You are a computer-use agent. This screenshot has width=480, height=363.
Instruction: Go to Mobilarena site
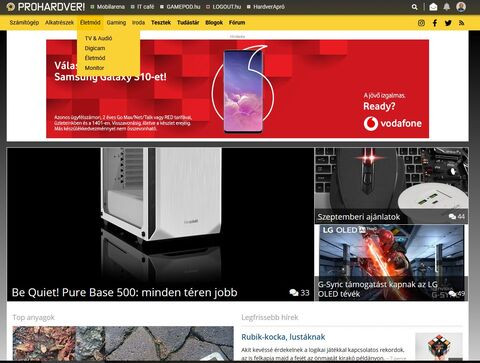tap(111, 7)
